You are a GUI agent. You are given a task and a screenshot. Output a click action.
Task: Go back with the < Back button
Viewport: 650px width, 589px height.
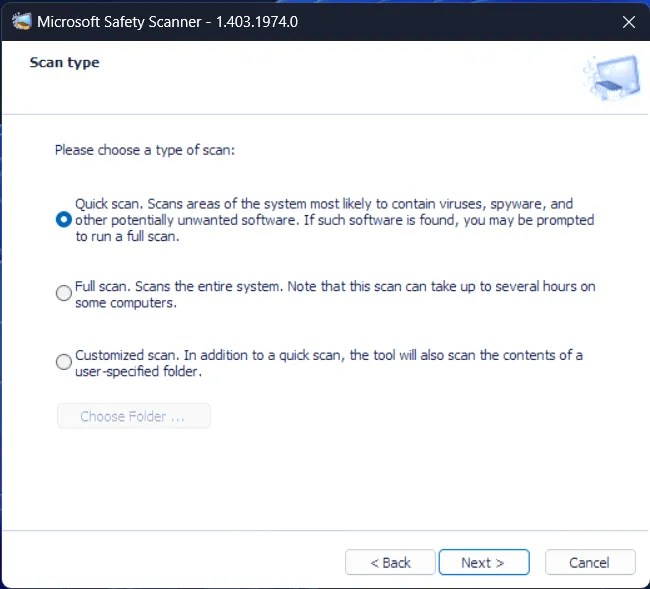390,562
